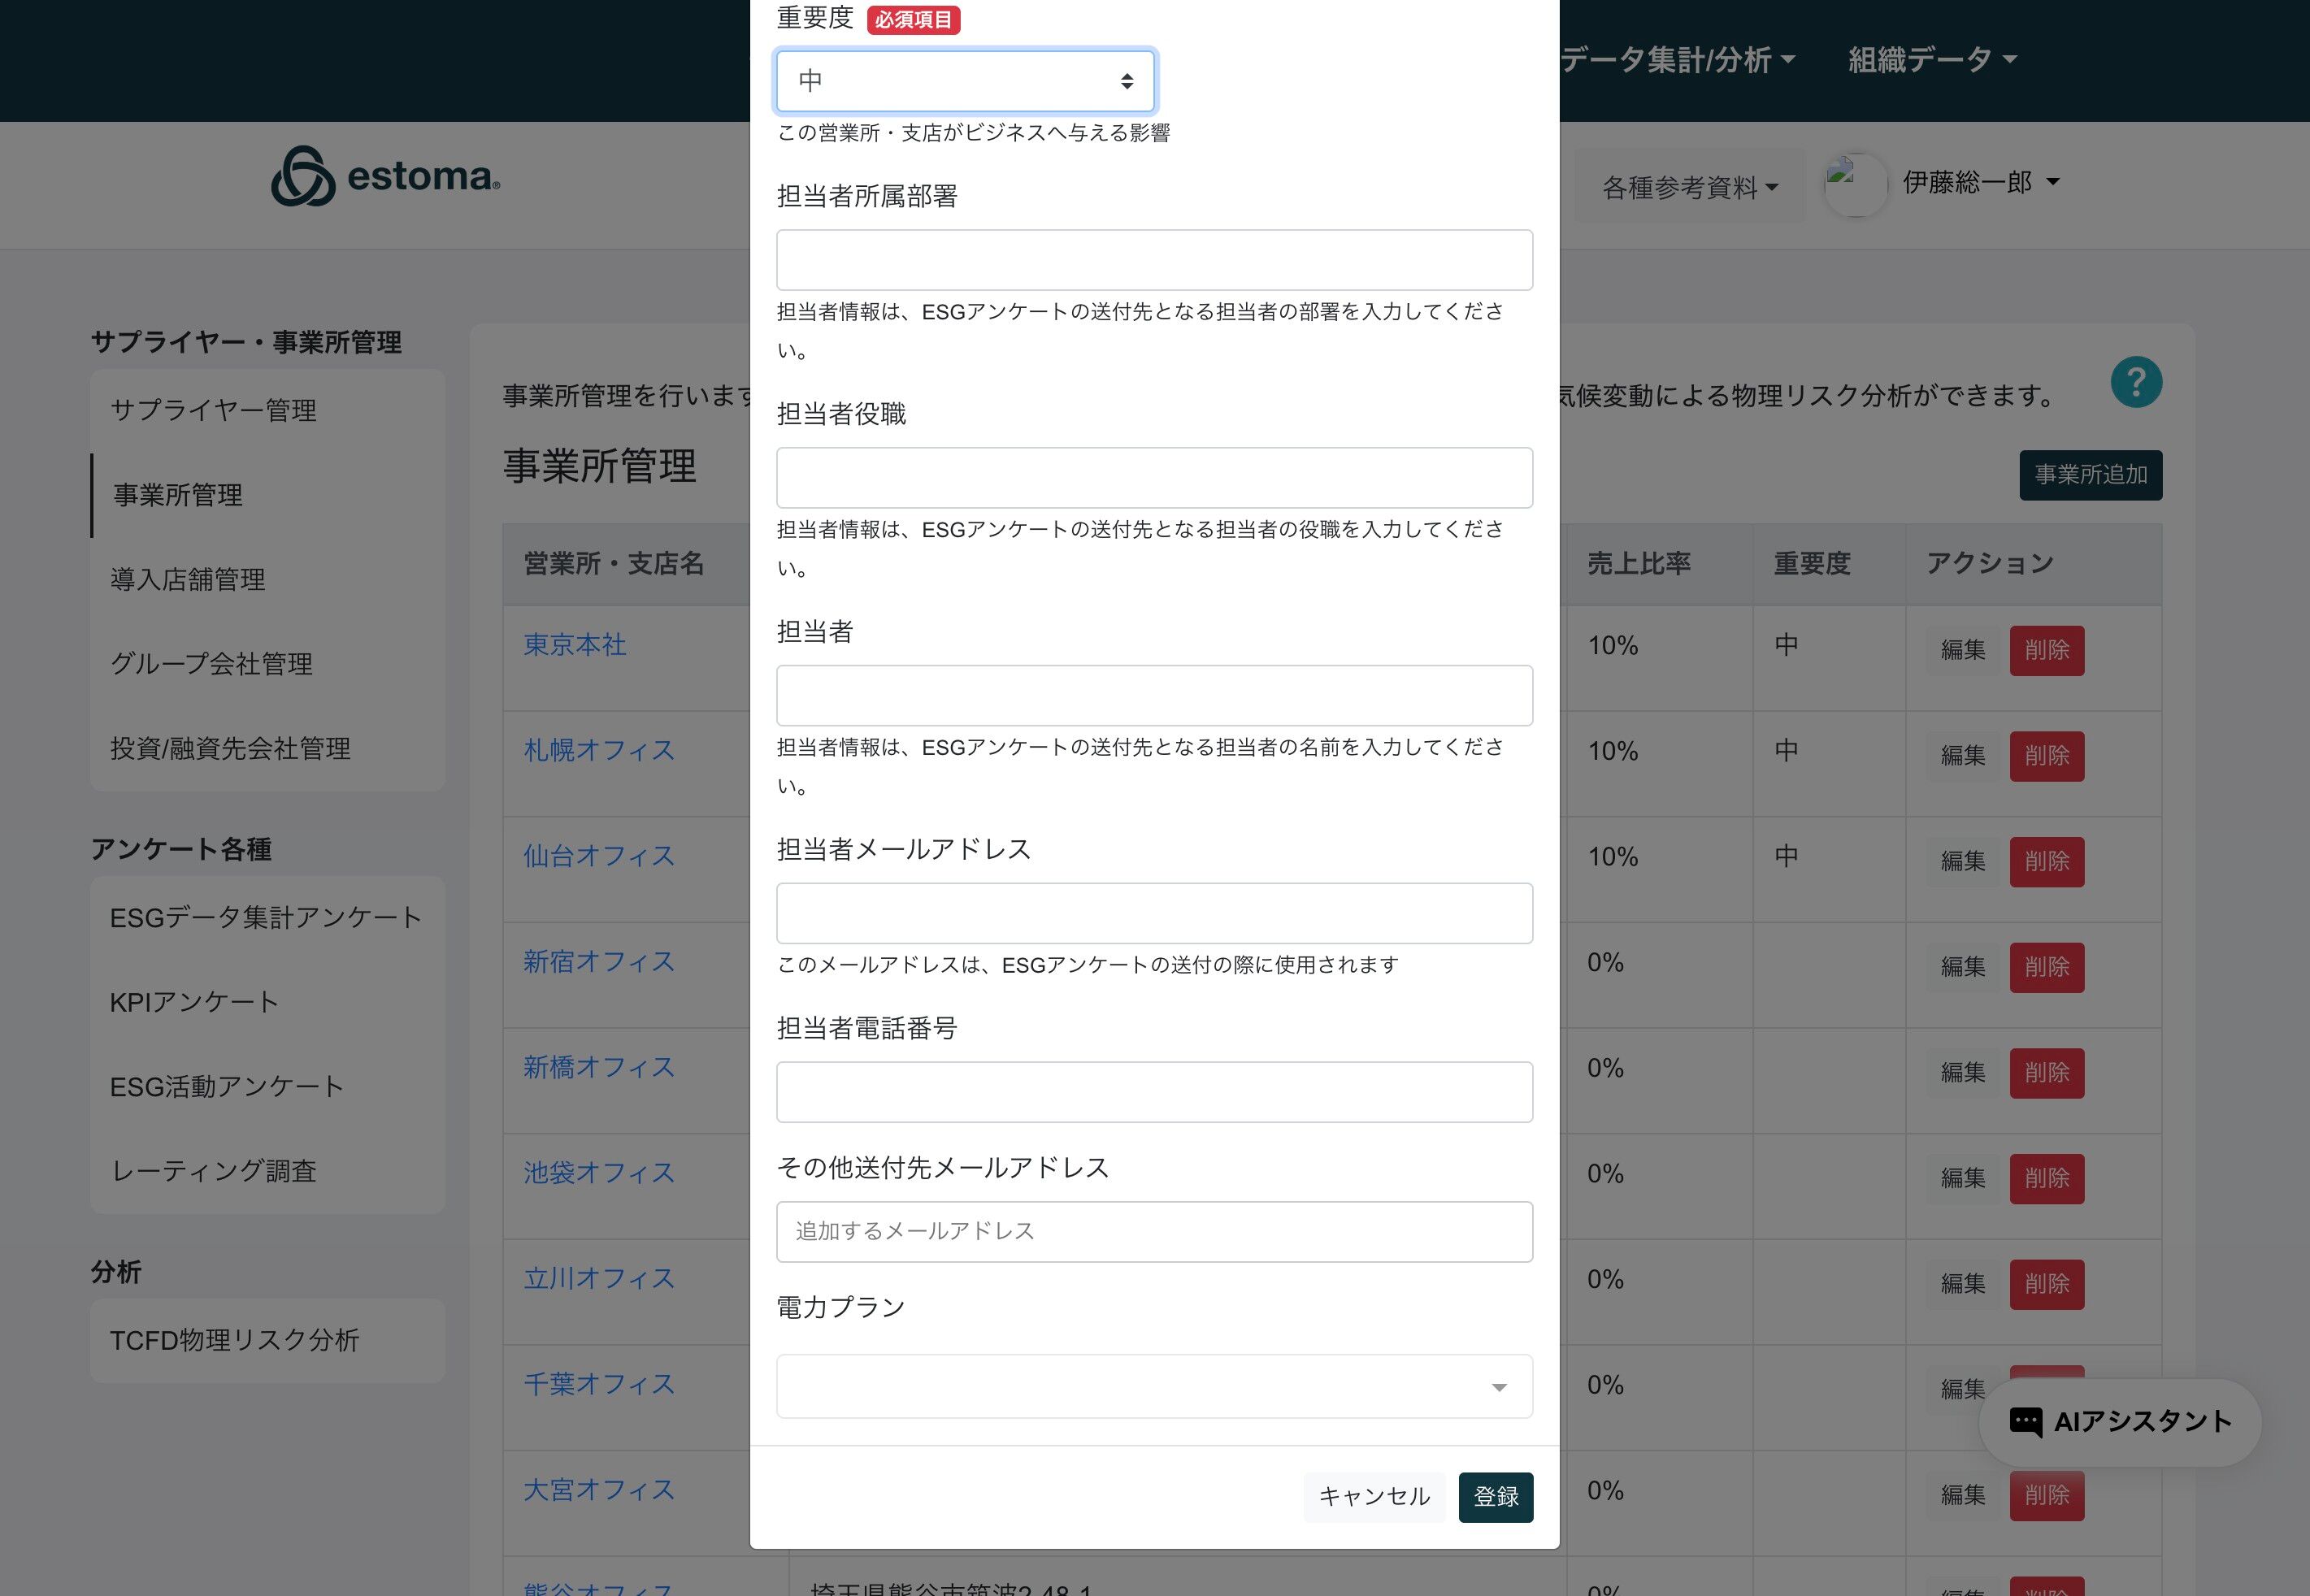
Task: Click the estoma logo icon
Action: (303, 177)
